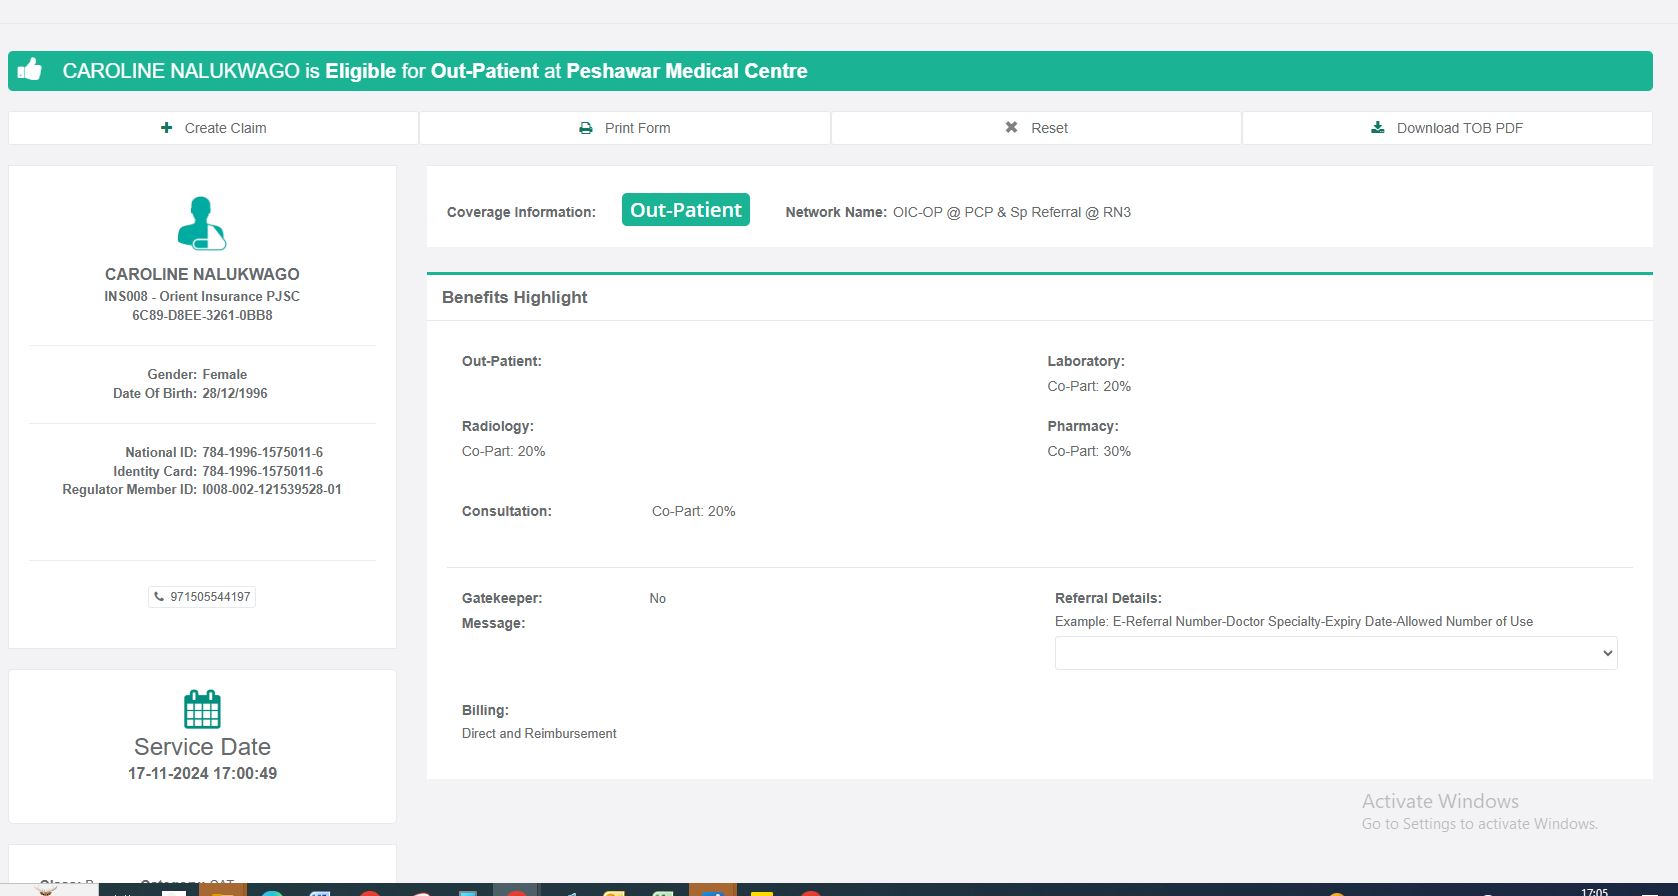Select the patient name in the profile card
The height and width of the screenshot is (896, 1678).
202,274
